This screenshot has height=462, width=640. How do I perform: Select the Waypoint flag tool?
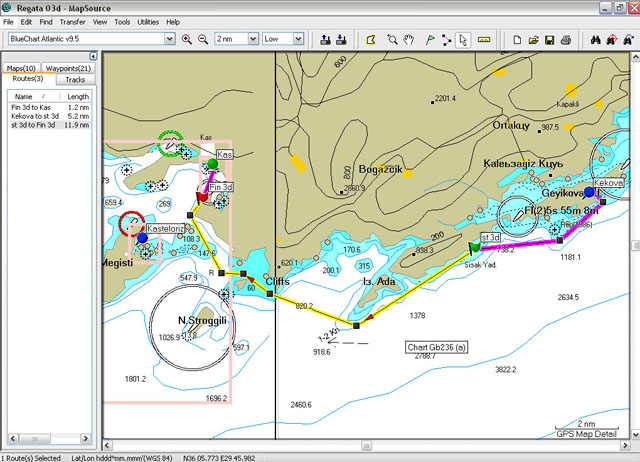(430, 40)
